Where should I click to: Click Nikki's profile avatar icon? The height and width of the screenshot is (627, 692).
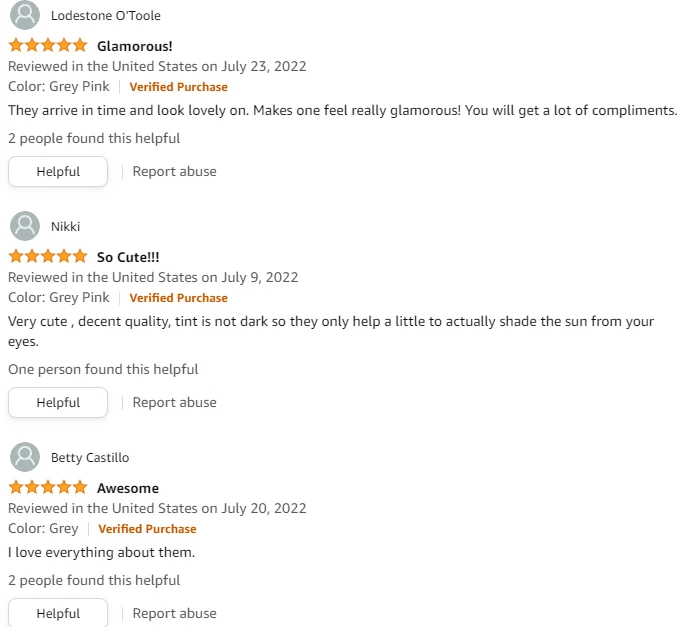[x=25, y=226]
